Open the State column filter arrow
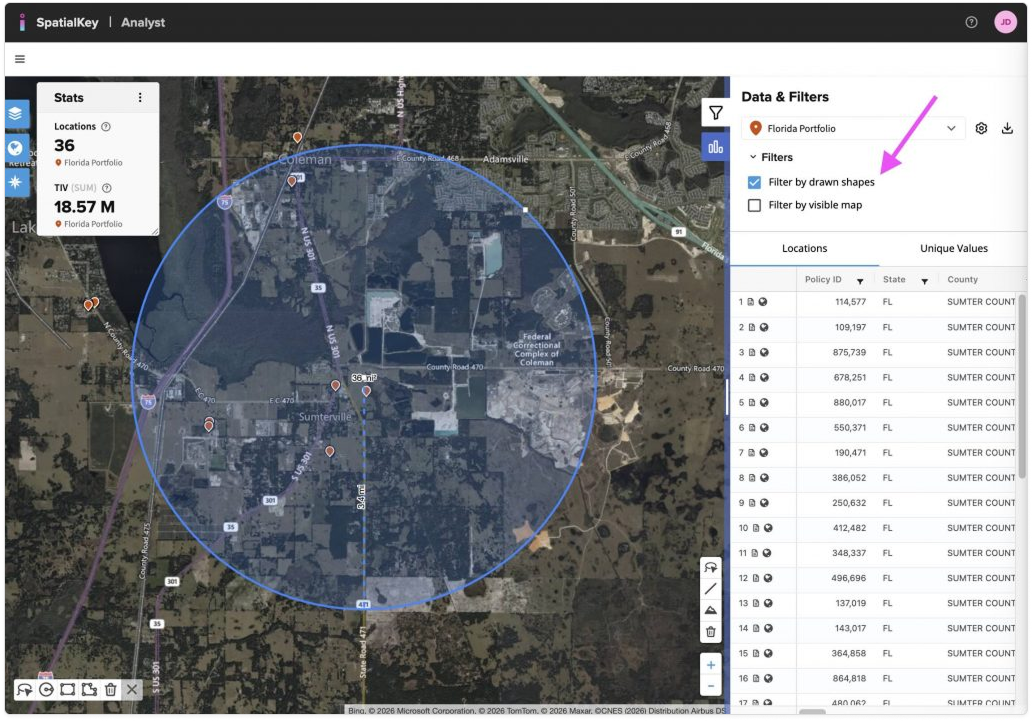Viewport: 1032px width, 721px height. tap(924, 281)
